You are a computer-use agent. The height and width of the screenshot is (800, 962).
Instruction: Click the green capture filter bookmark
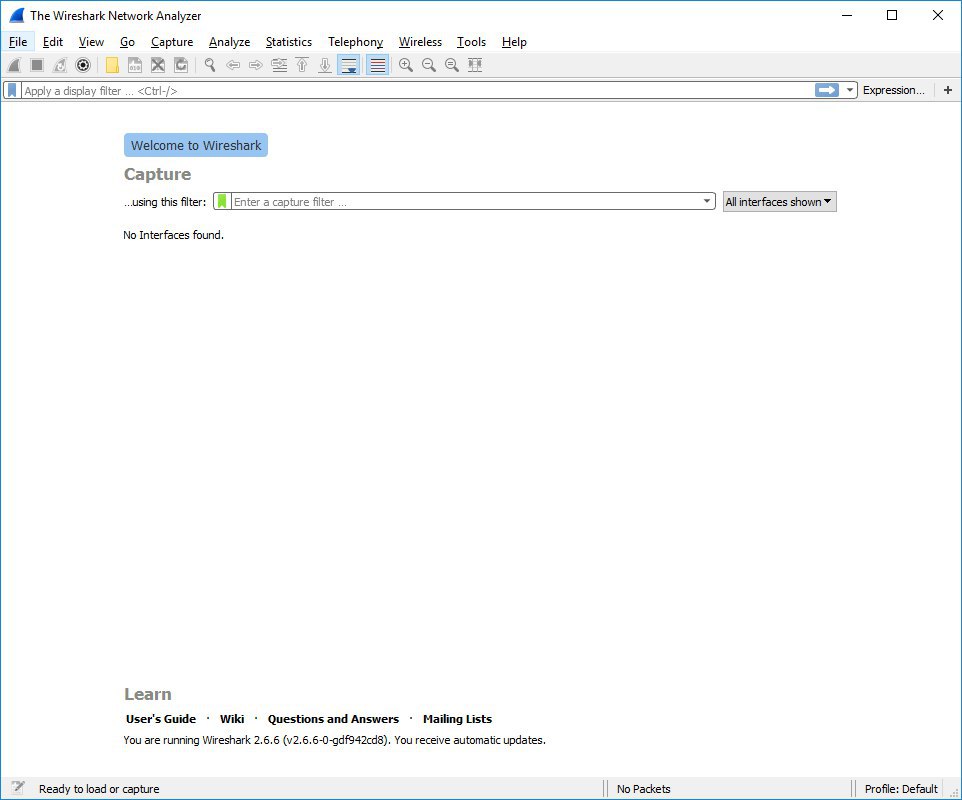click(x=222, y=201)
